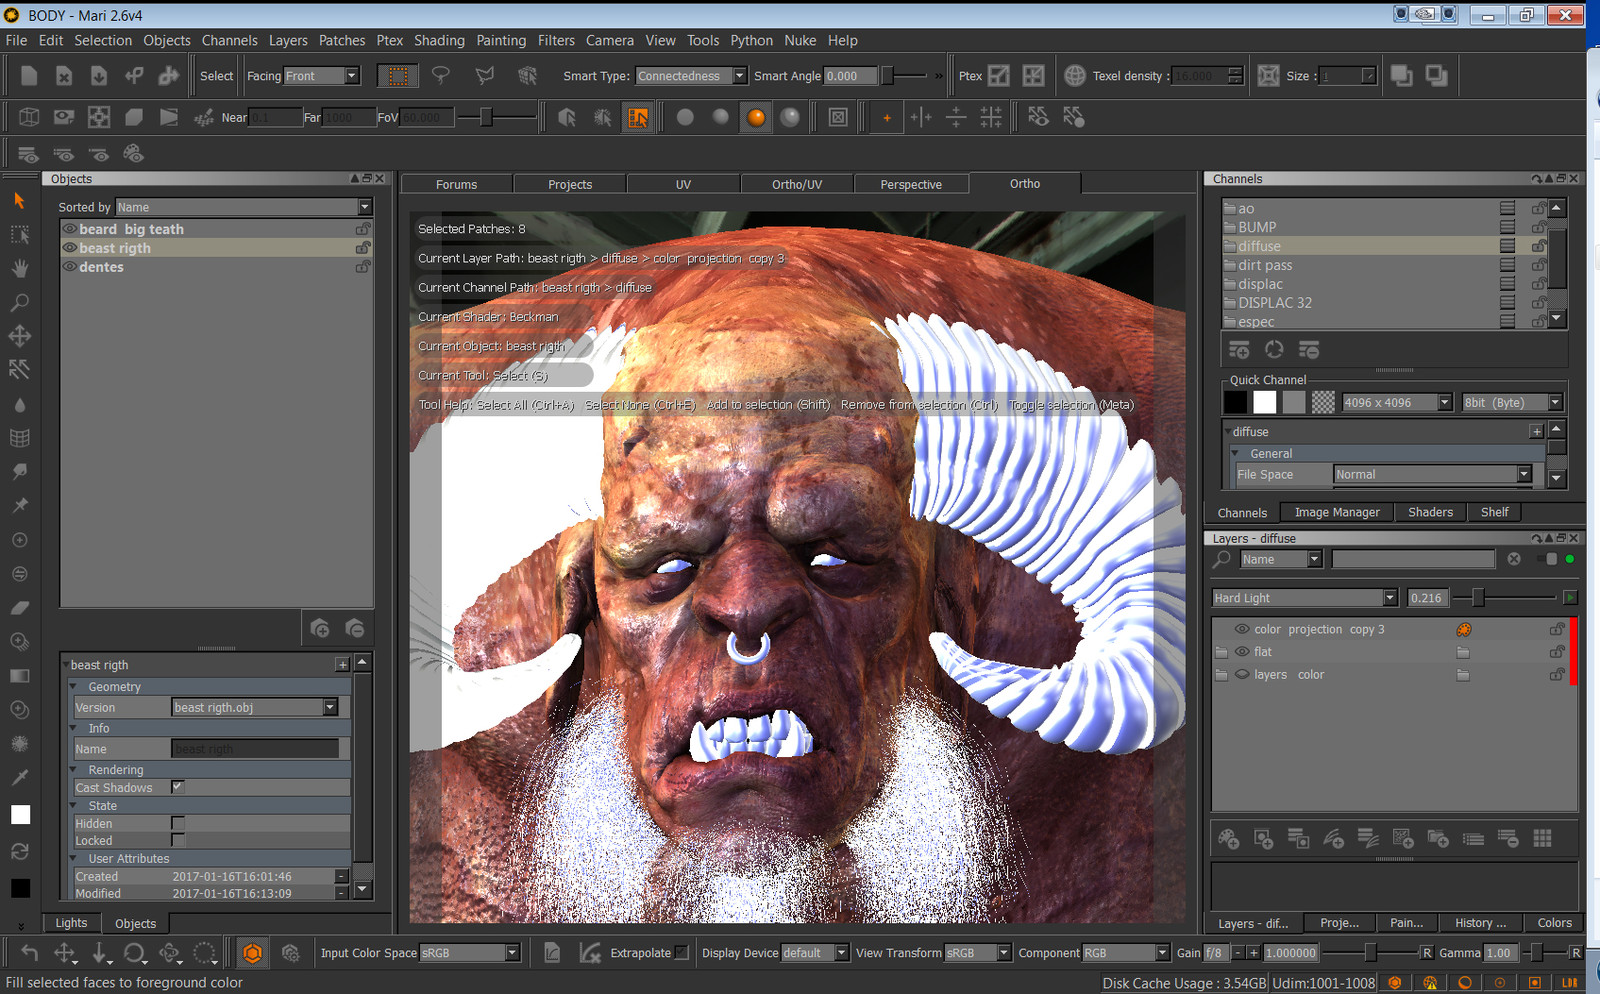
Task: Select the flat lighting sphere icon
Action: 685,117
